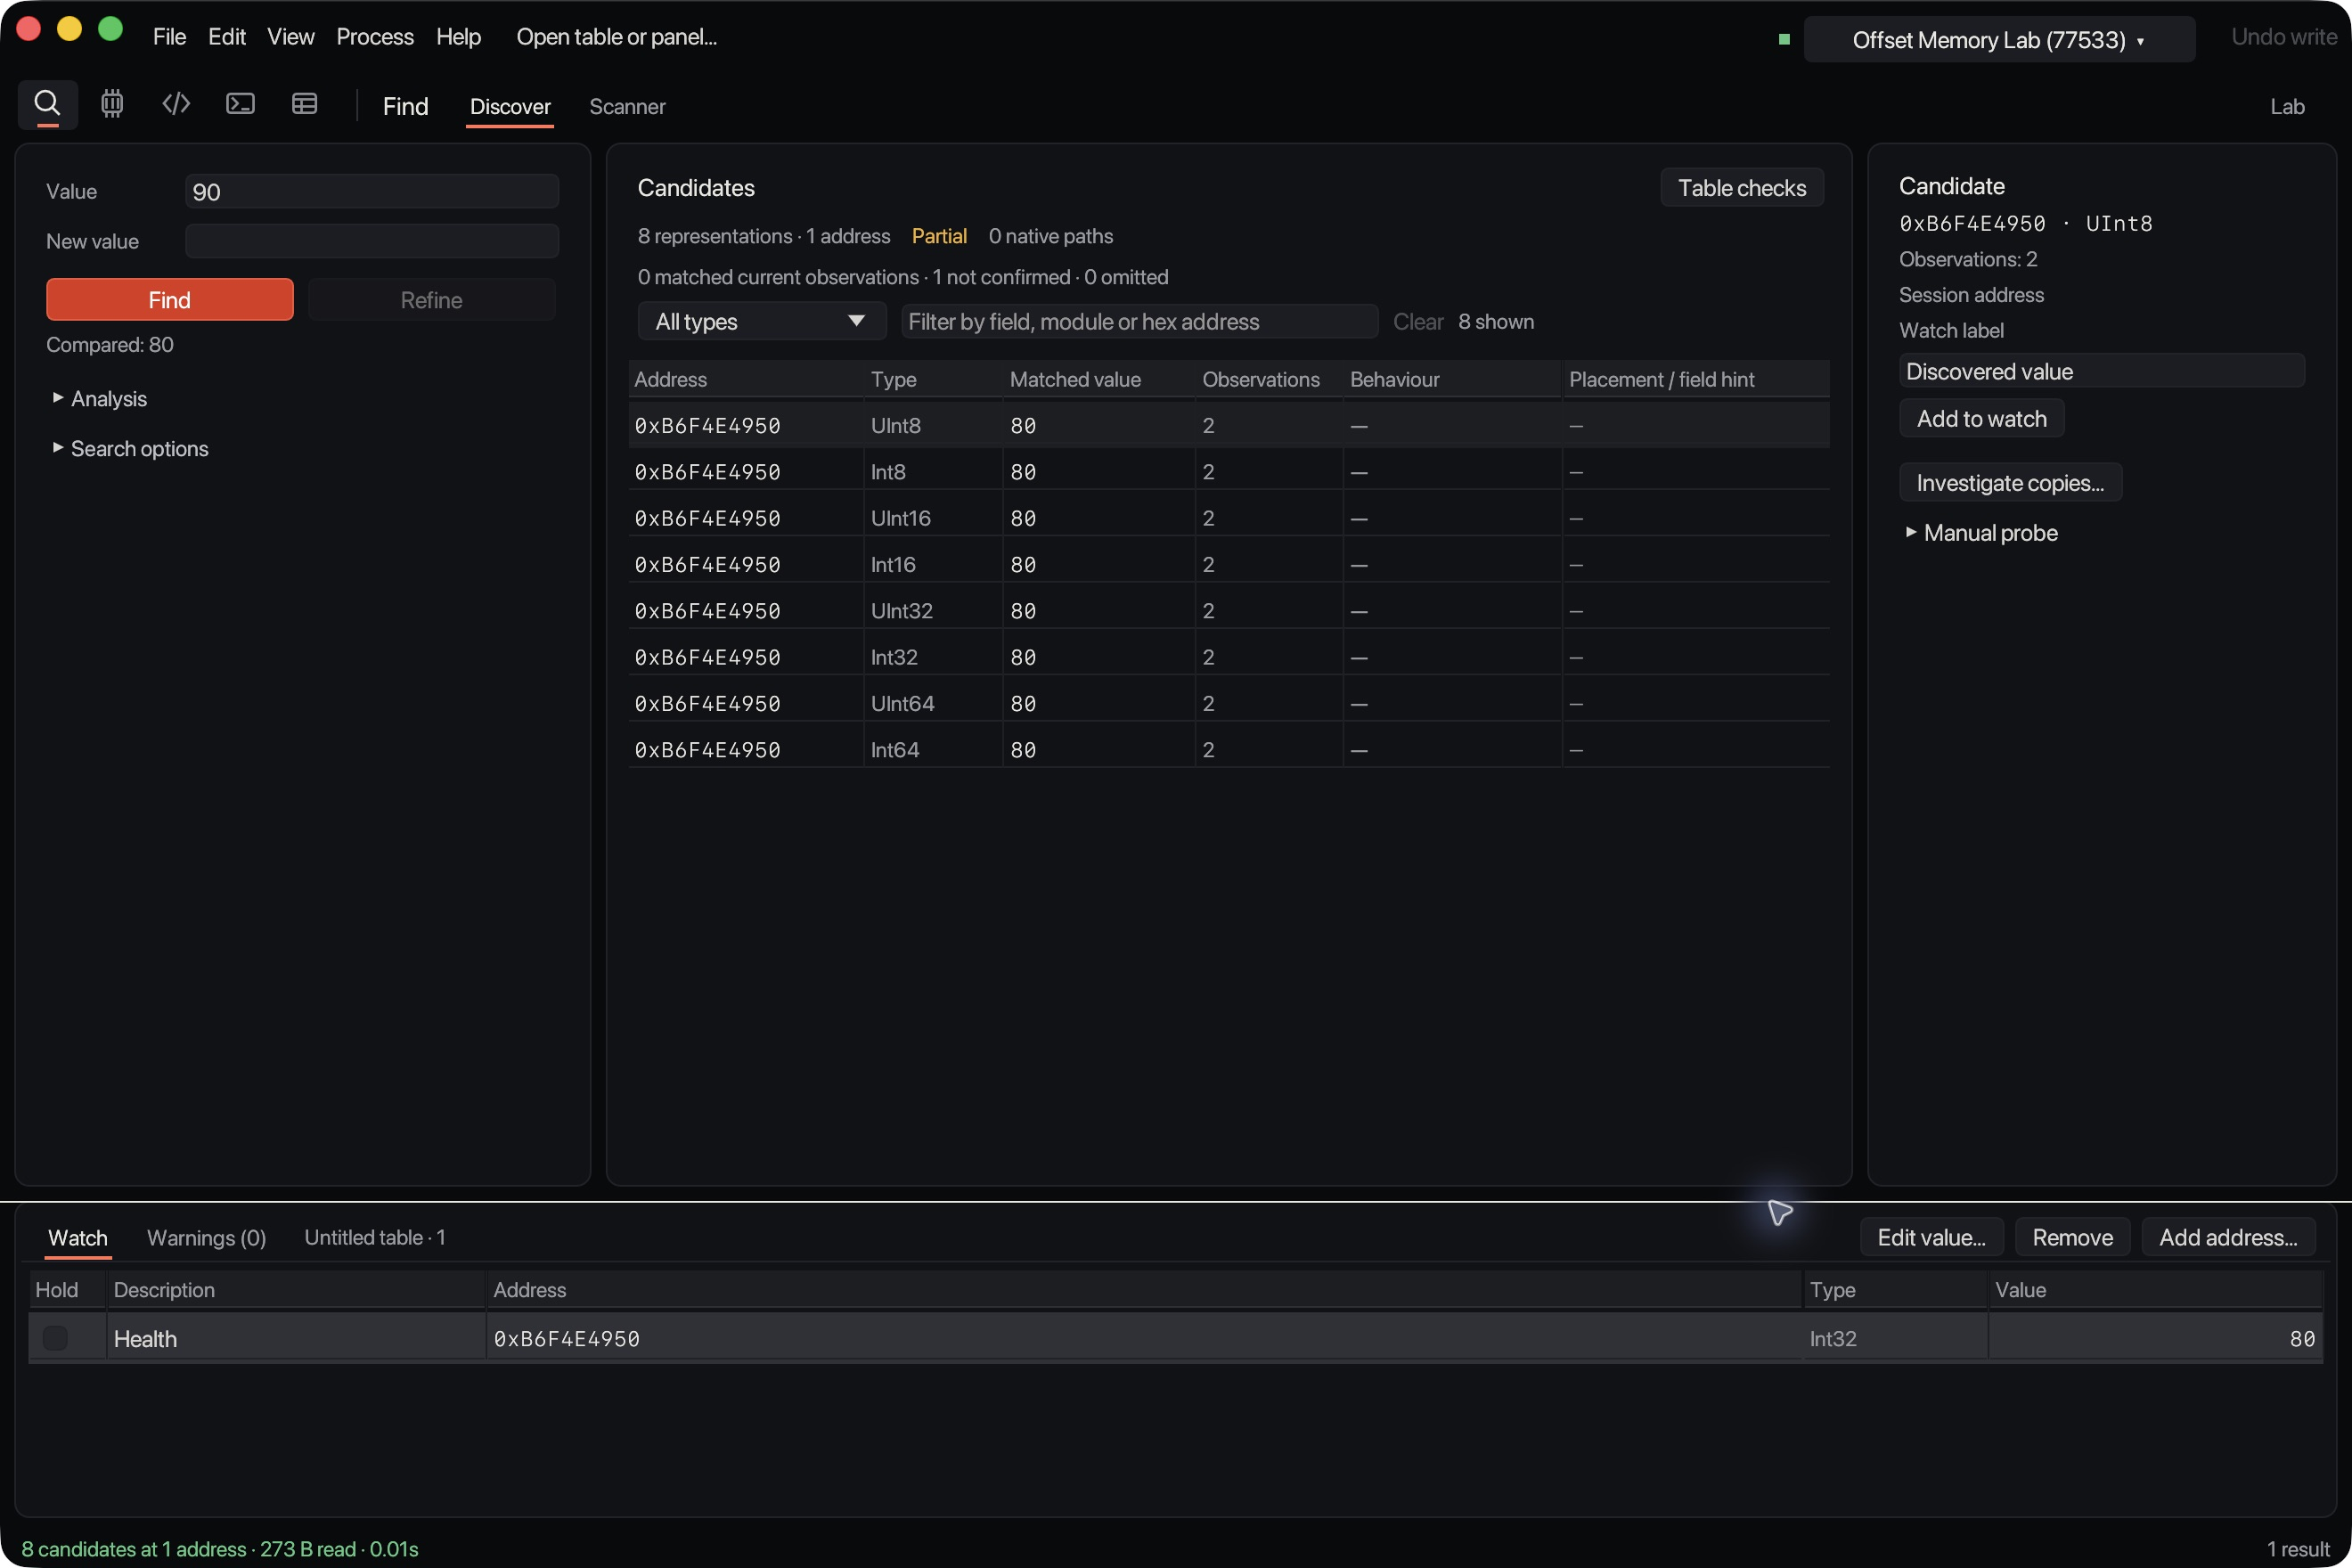Open the code brackets view icon
This screenshot has height=1568, width=2352.
click(176, 104)
